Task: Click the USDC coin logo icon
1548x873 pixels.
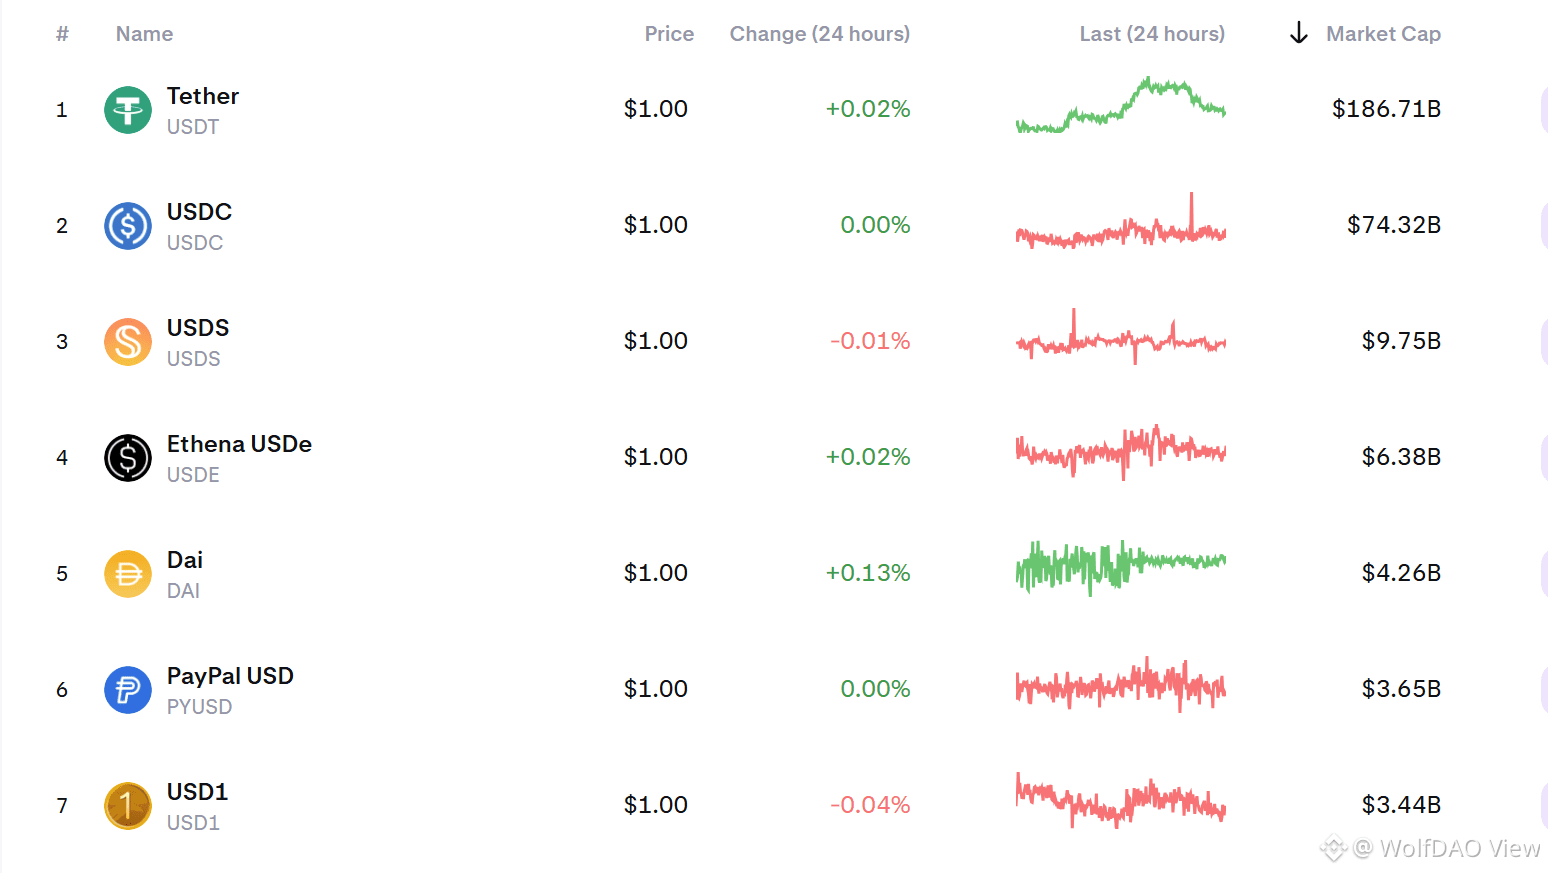Action: pos(128,226)
